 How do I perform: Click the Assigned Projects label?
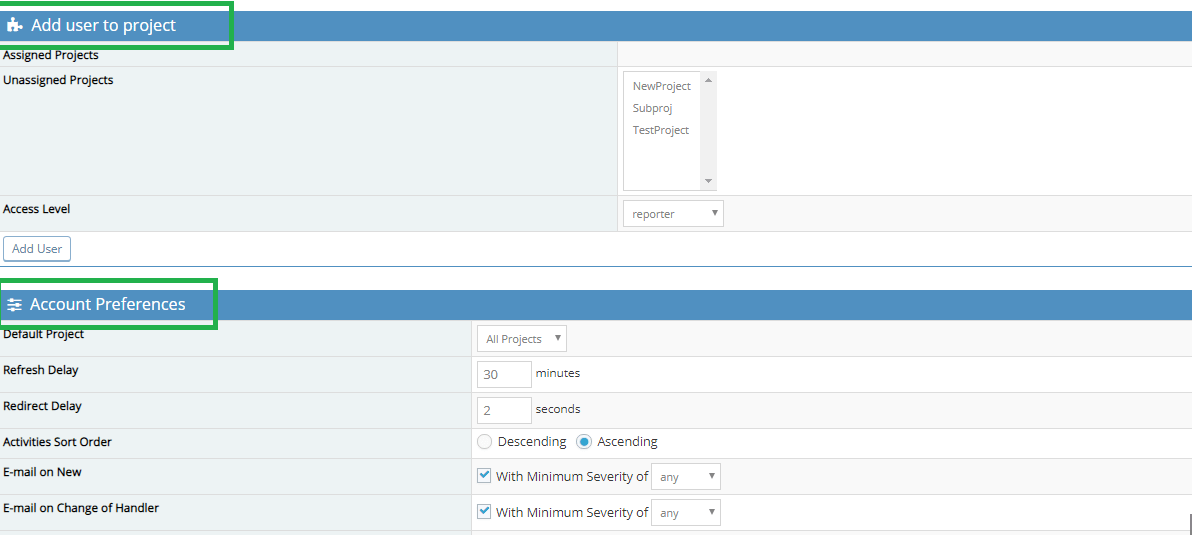(x=51, y=55)
